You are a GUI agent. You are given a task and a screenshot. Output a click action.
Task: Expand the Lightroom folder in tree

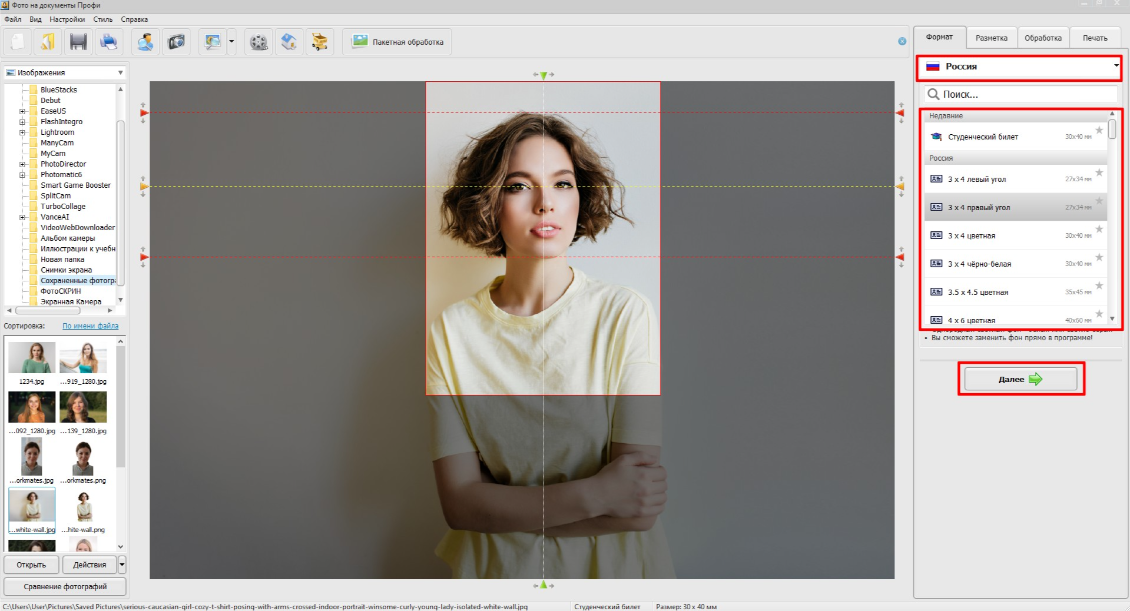click(x=22, y=132)
